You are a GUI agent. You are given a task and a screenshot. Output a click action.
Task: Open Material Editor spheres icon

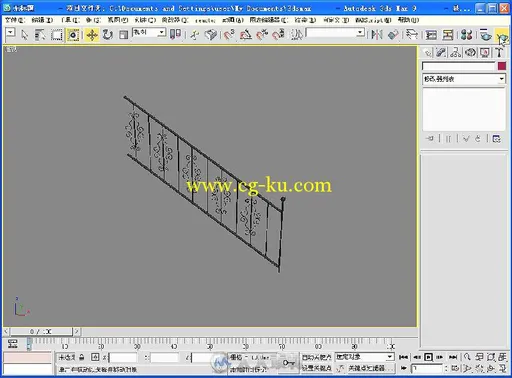[466, 35]
